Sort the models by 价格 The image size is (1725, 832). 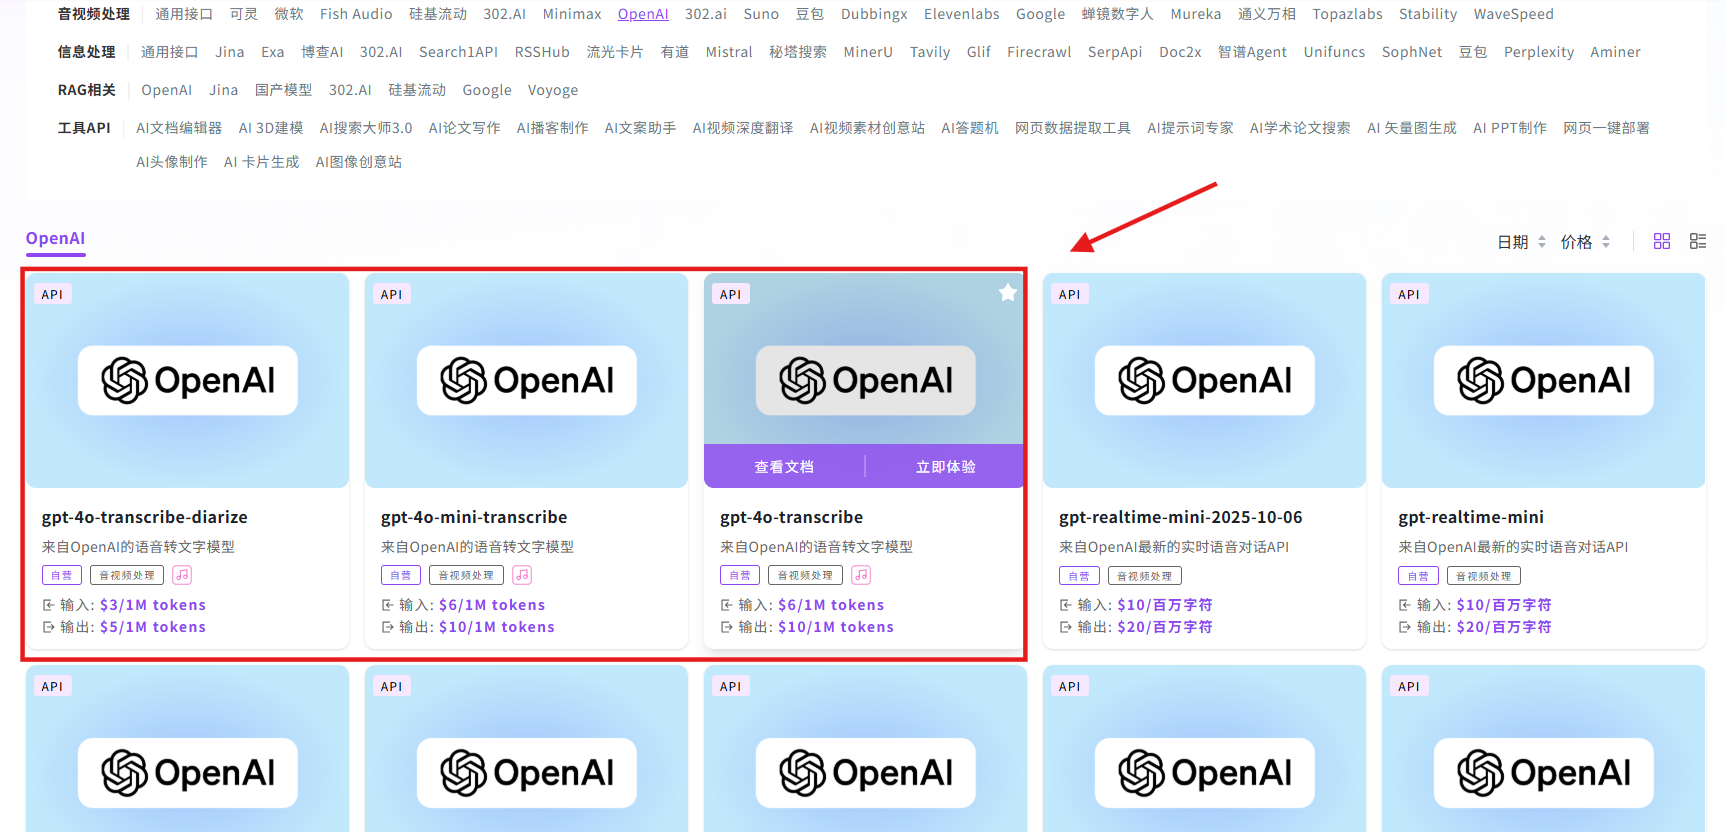click(x=1584, y=242)
